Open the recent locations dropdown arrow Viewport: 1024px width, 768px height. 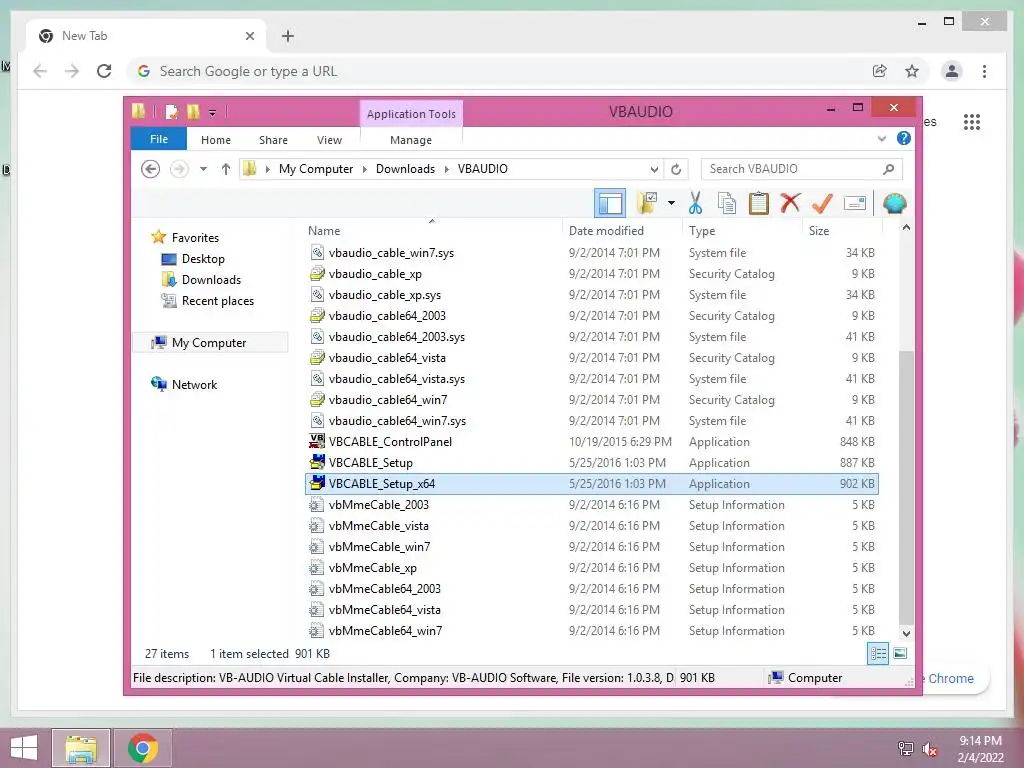(x=203, y=169)
